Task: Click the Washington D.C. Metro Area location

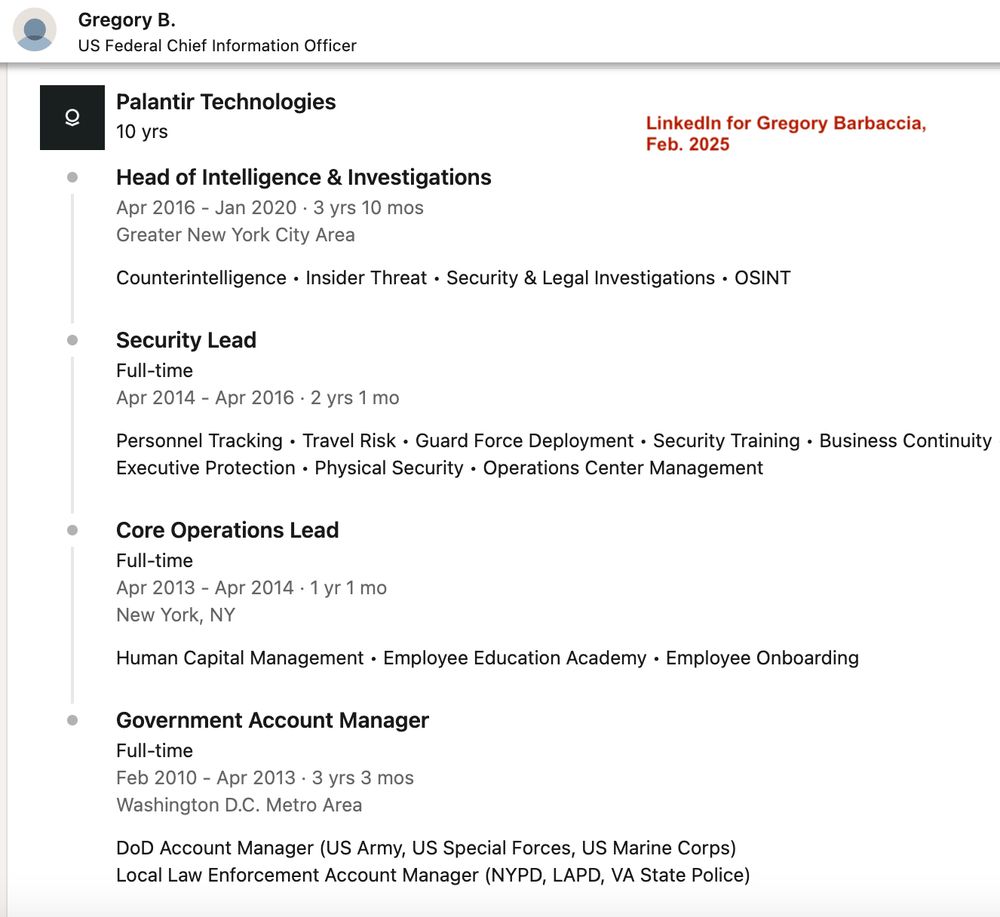Action: click(239, 805)
